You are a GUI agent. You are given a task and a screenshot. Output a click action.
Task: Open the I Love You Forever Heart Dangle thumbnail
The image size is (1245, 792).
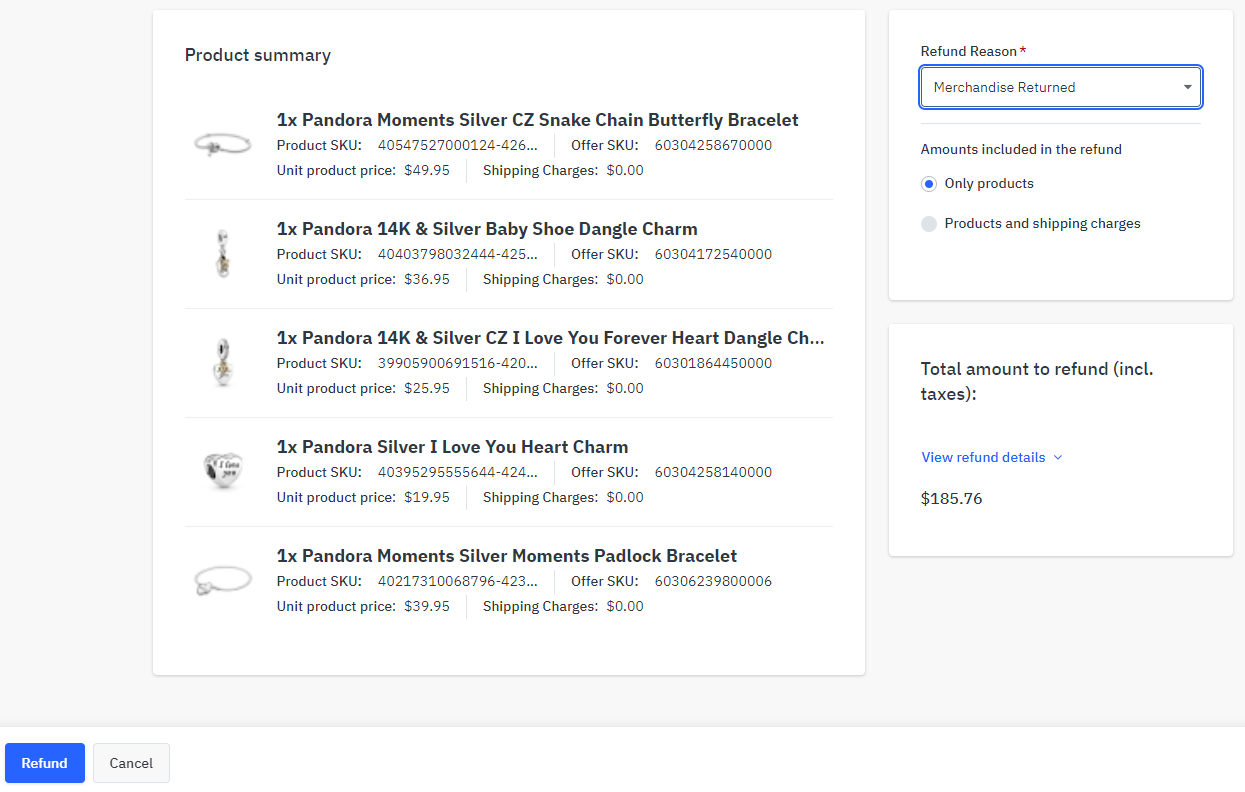(x=222, y=363)
